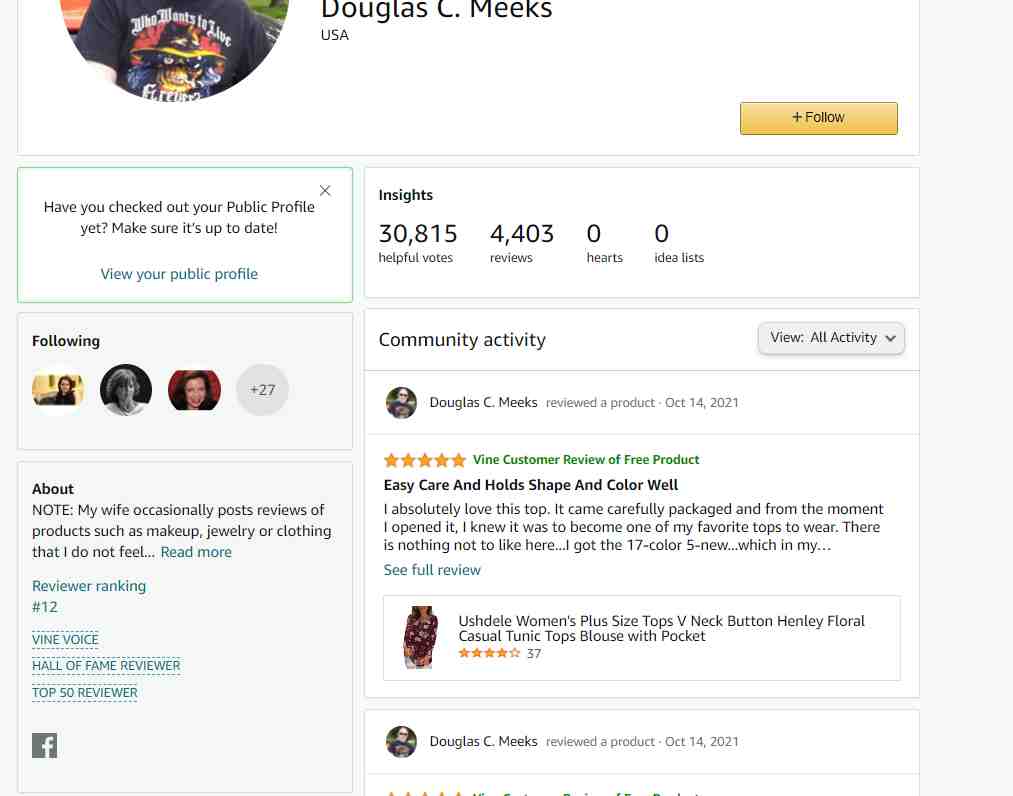The image size is (1013, 796).
Task: Open Ushdele Women's Plus Size Tops title
Action: click(x=661, y=628)
